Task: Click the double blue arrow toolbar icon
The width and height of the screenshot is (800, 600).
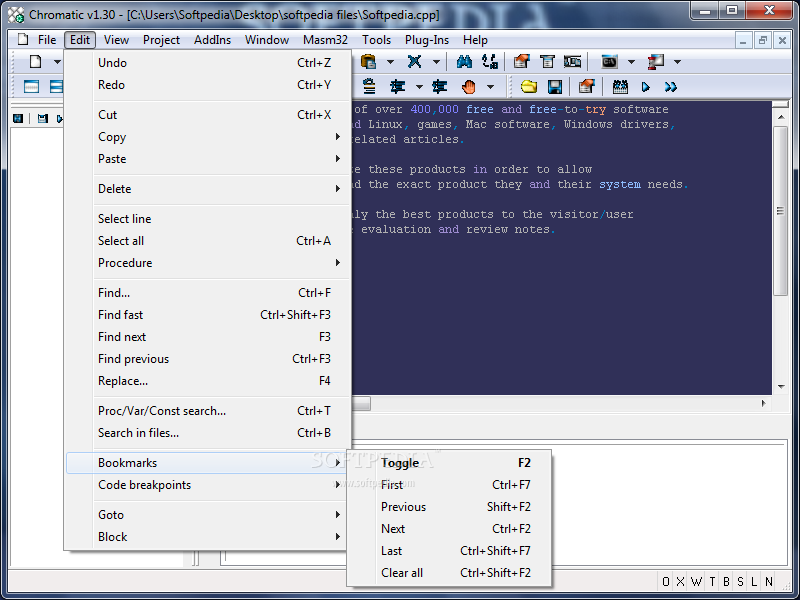Action: click(x=670, y=87)
